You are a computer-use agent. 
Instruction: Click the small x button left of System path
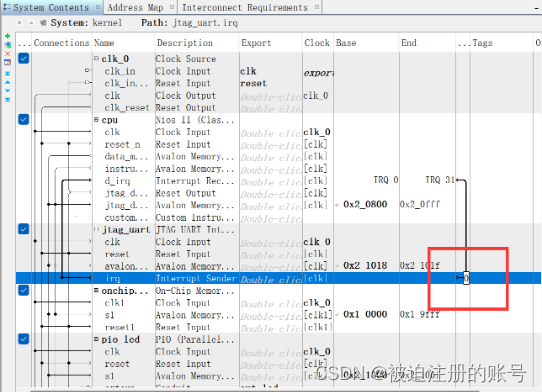tap(20, 23)
